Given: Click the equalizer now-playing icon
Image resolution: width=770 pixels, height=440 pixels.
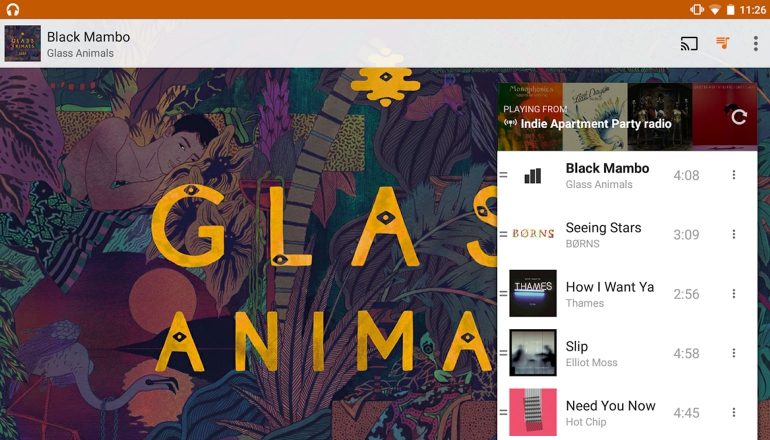Looking at the screenshot, I should pyautogui.click(x=533, y=175).
